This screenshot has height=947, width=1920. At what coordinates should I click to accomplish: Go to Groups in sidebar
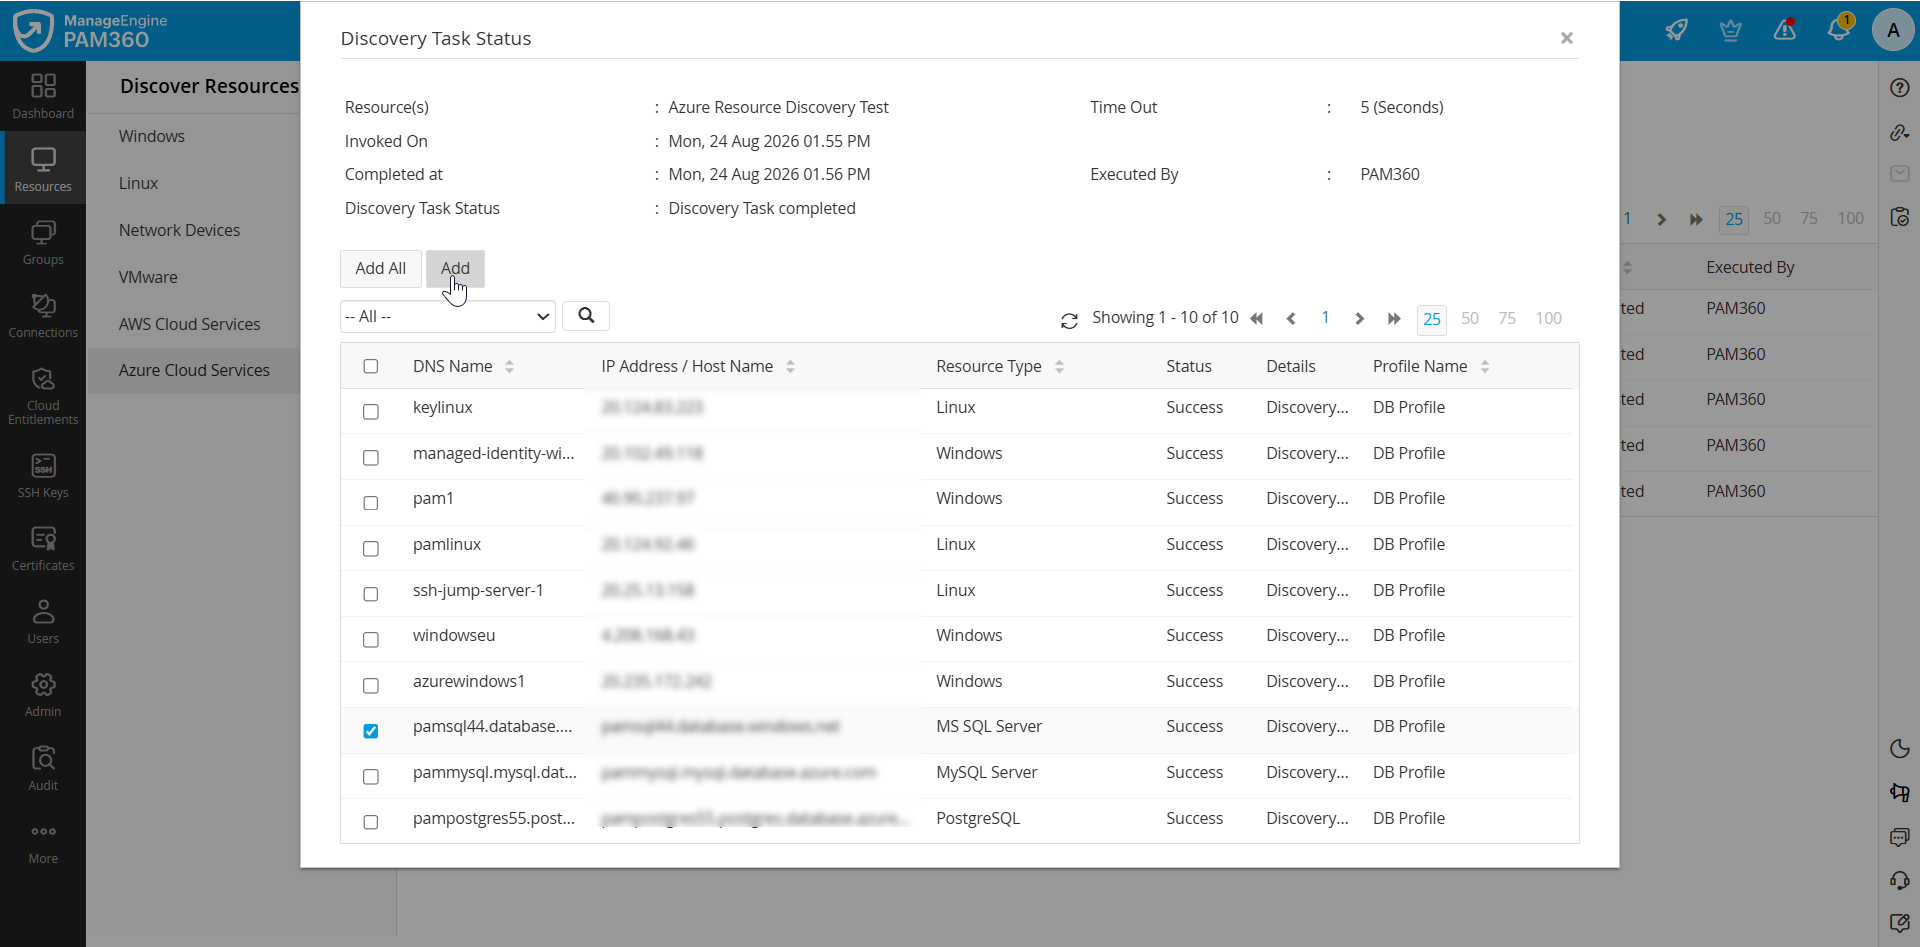(x=43, y=243)
